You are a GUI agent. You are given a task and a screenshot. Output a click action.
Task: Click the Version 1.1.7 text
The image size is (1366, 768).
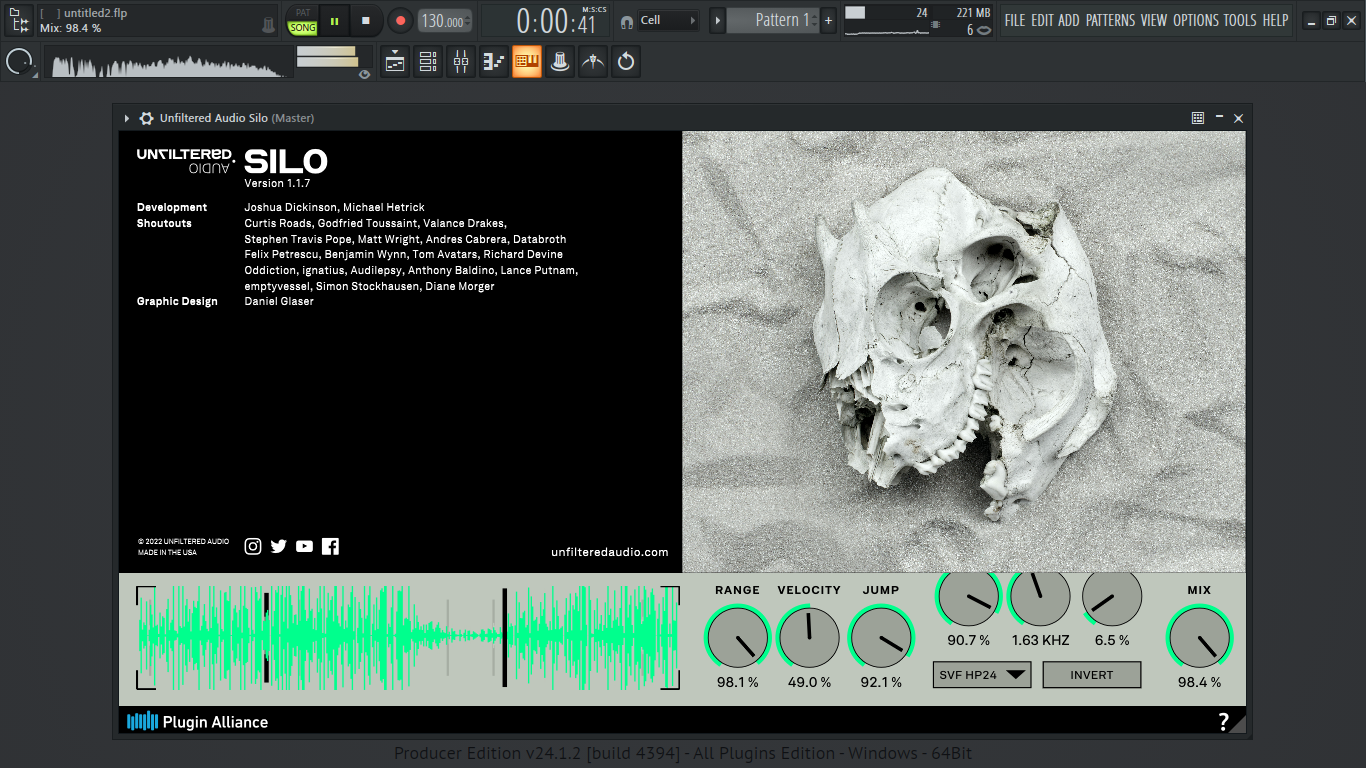[277, 183]
